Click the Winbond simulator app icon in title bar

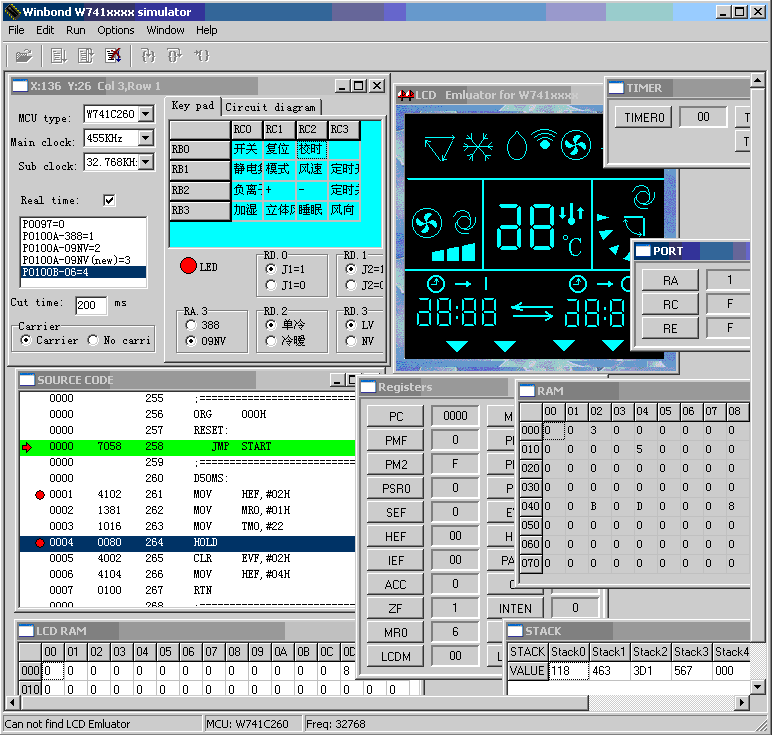pos(13,12)
